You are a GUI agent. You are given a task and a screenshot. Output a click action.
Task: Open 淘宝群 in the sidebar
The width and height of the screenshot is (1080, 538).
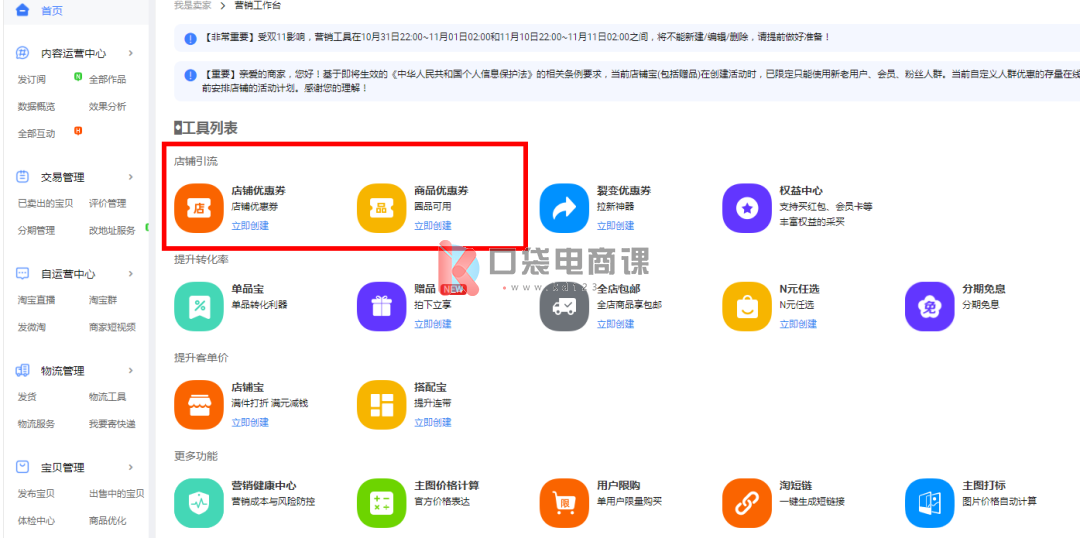click(x=103, y=300)
